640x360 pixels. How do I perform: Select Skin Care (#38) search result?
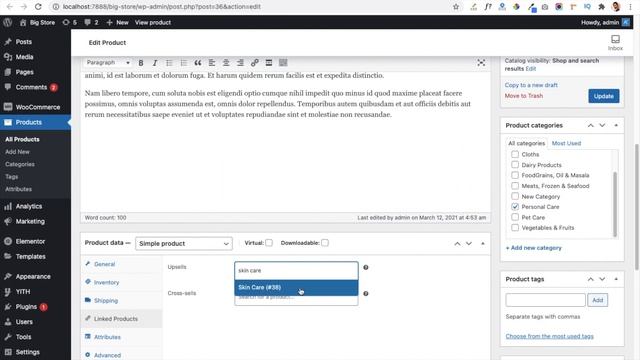(x=296, y=287)
